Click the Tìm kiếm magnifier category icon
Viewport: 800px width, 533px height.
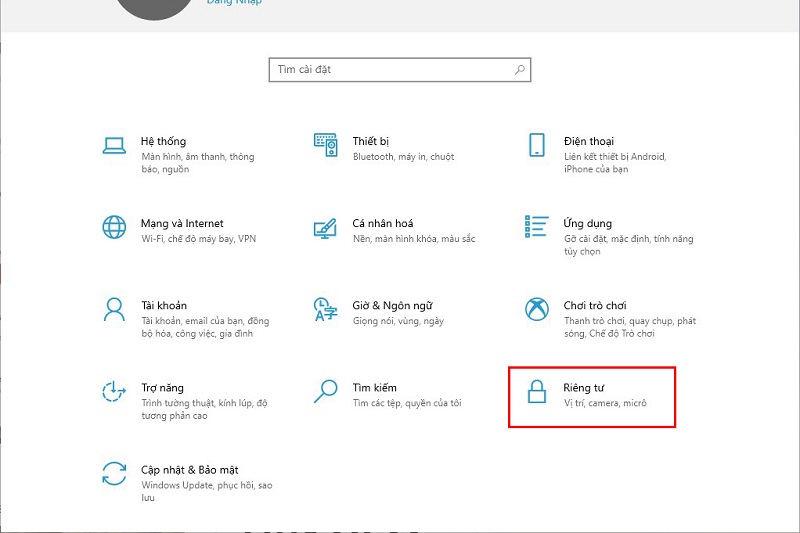tap(326, 391)
